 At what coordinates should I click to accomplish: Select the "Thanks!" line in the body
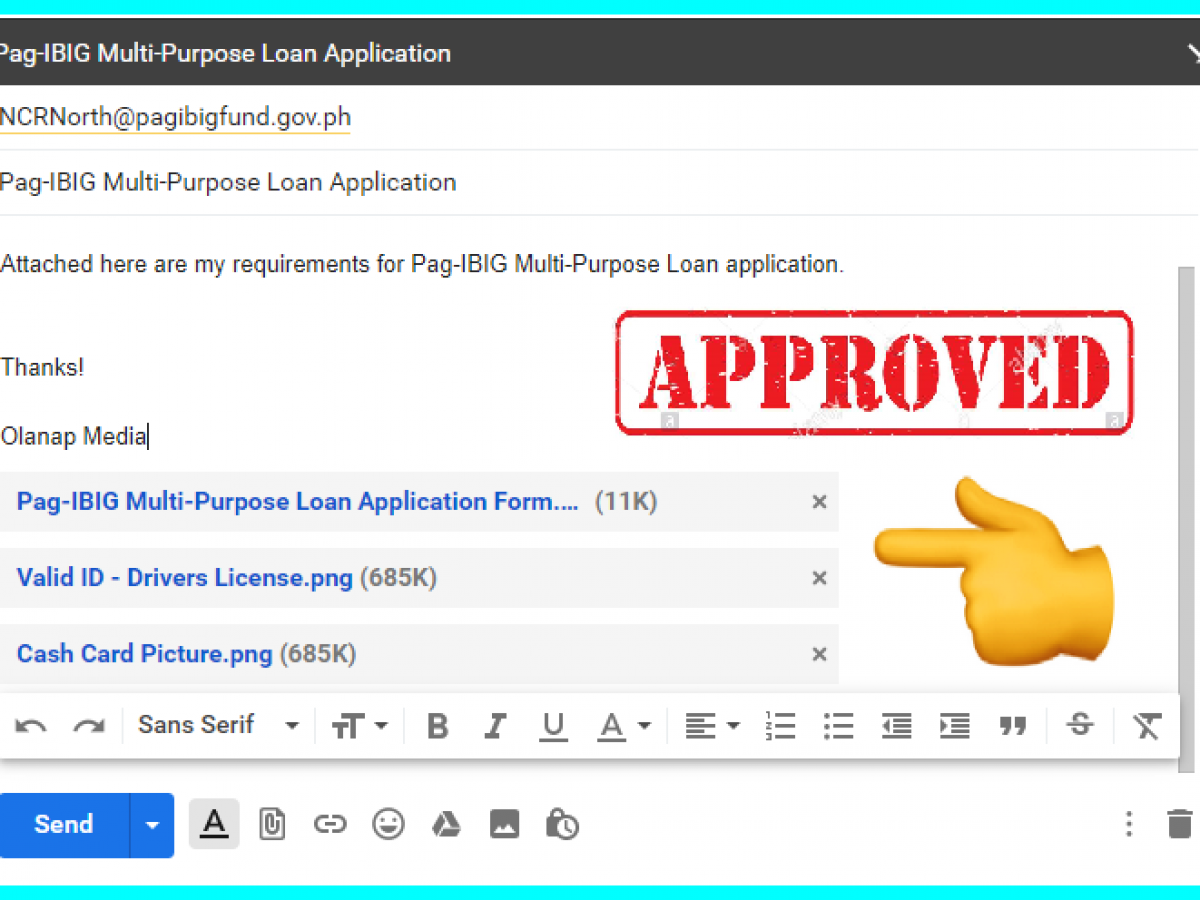[x=42, y=367]
